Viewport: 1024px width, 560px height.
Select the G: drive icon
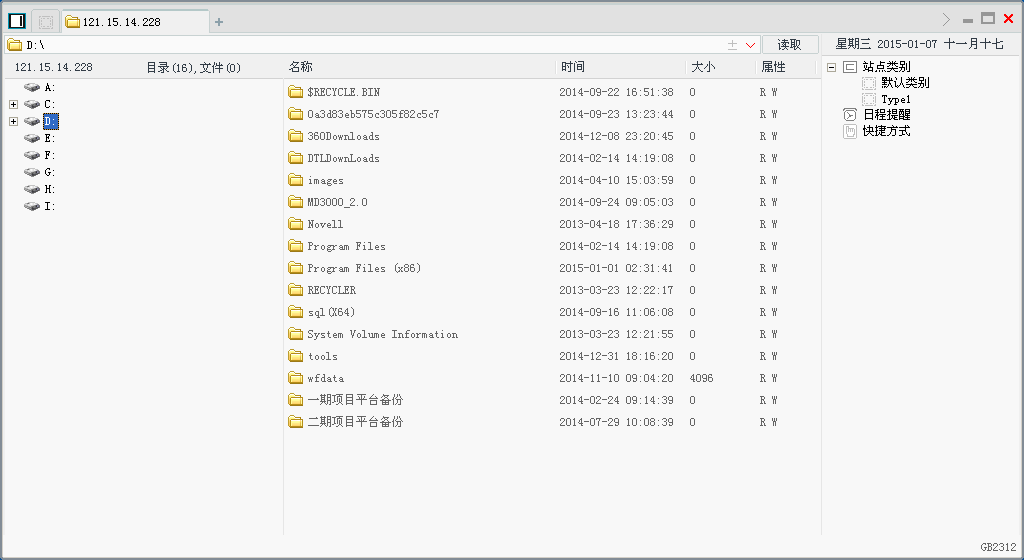[31, 172]
